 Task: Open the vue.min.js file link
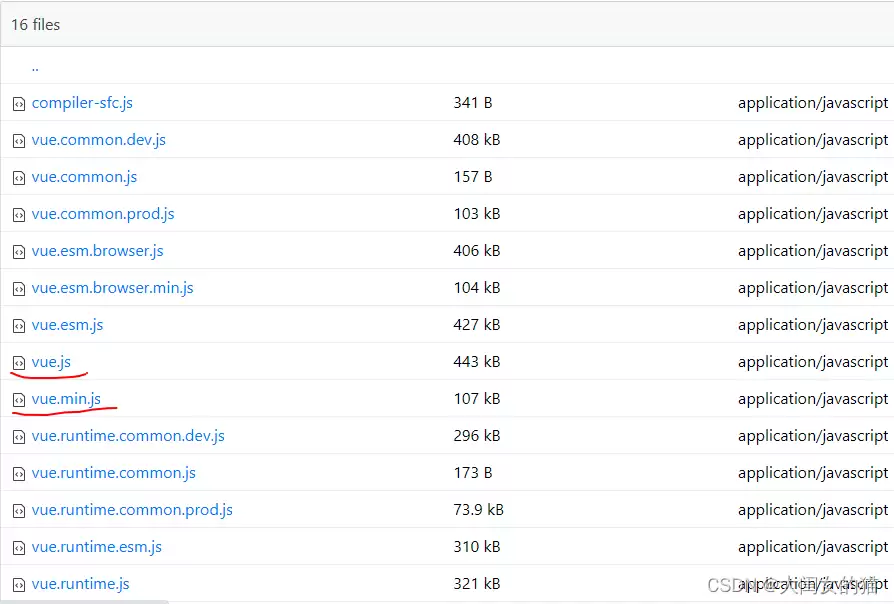66,399
